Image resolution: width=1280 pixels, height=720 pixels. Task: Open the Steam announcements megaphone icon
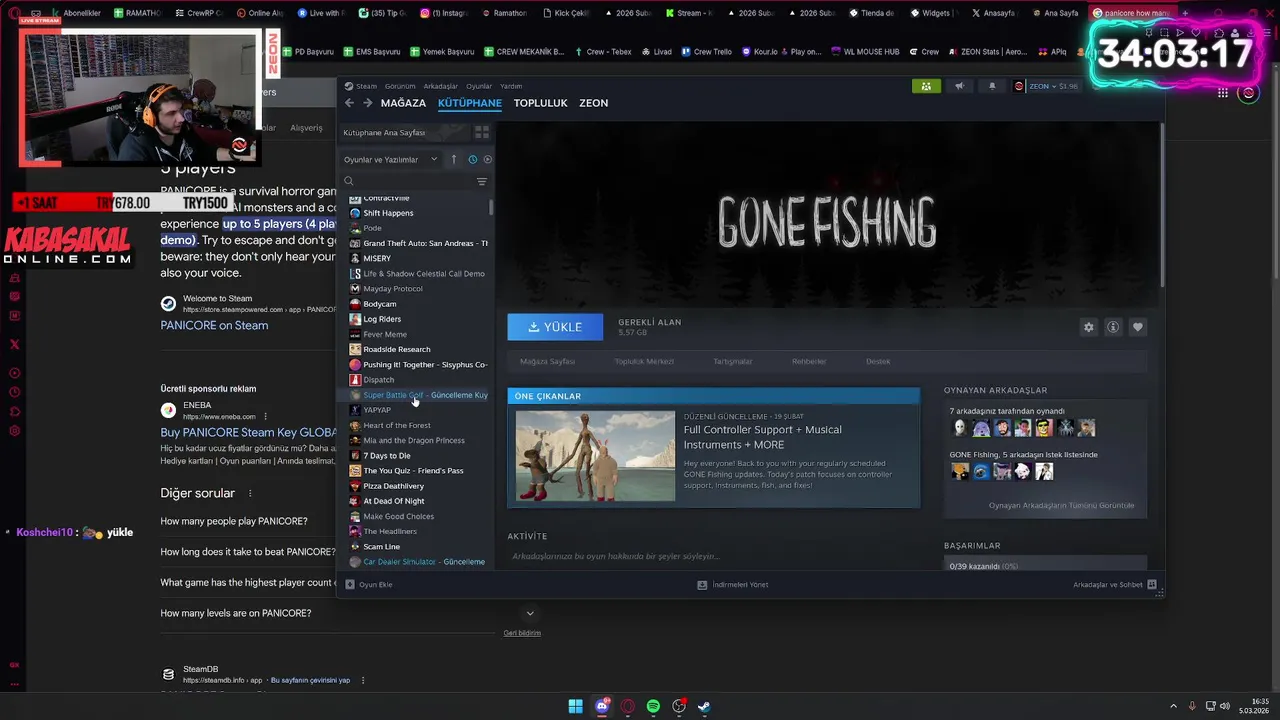(x=959, y=86)
